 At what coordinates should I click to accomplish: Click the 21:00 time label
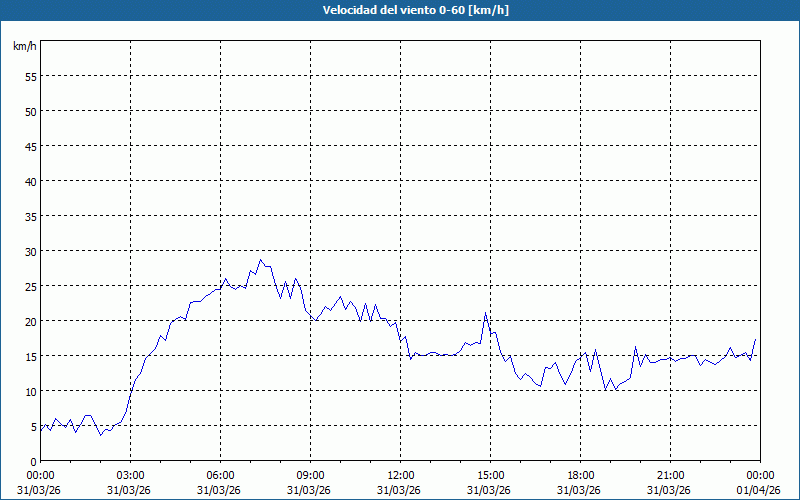tap(670, 475)
